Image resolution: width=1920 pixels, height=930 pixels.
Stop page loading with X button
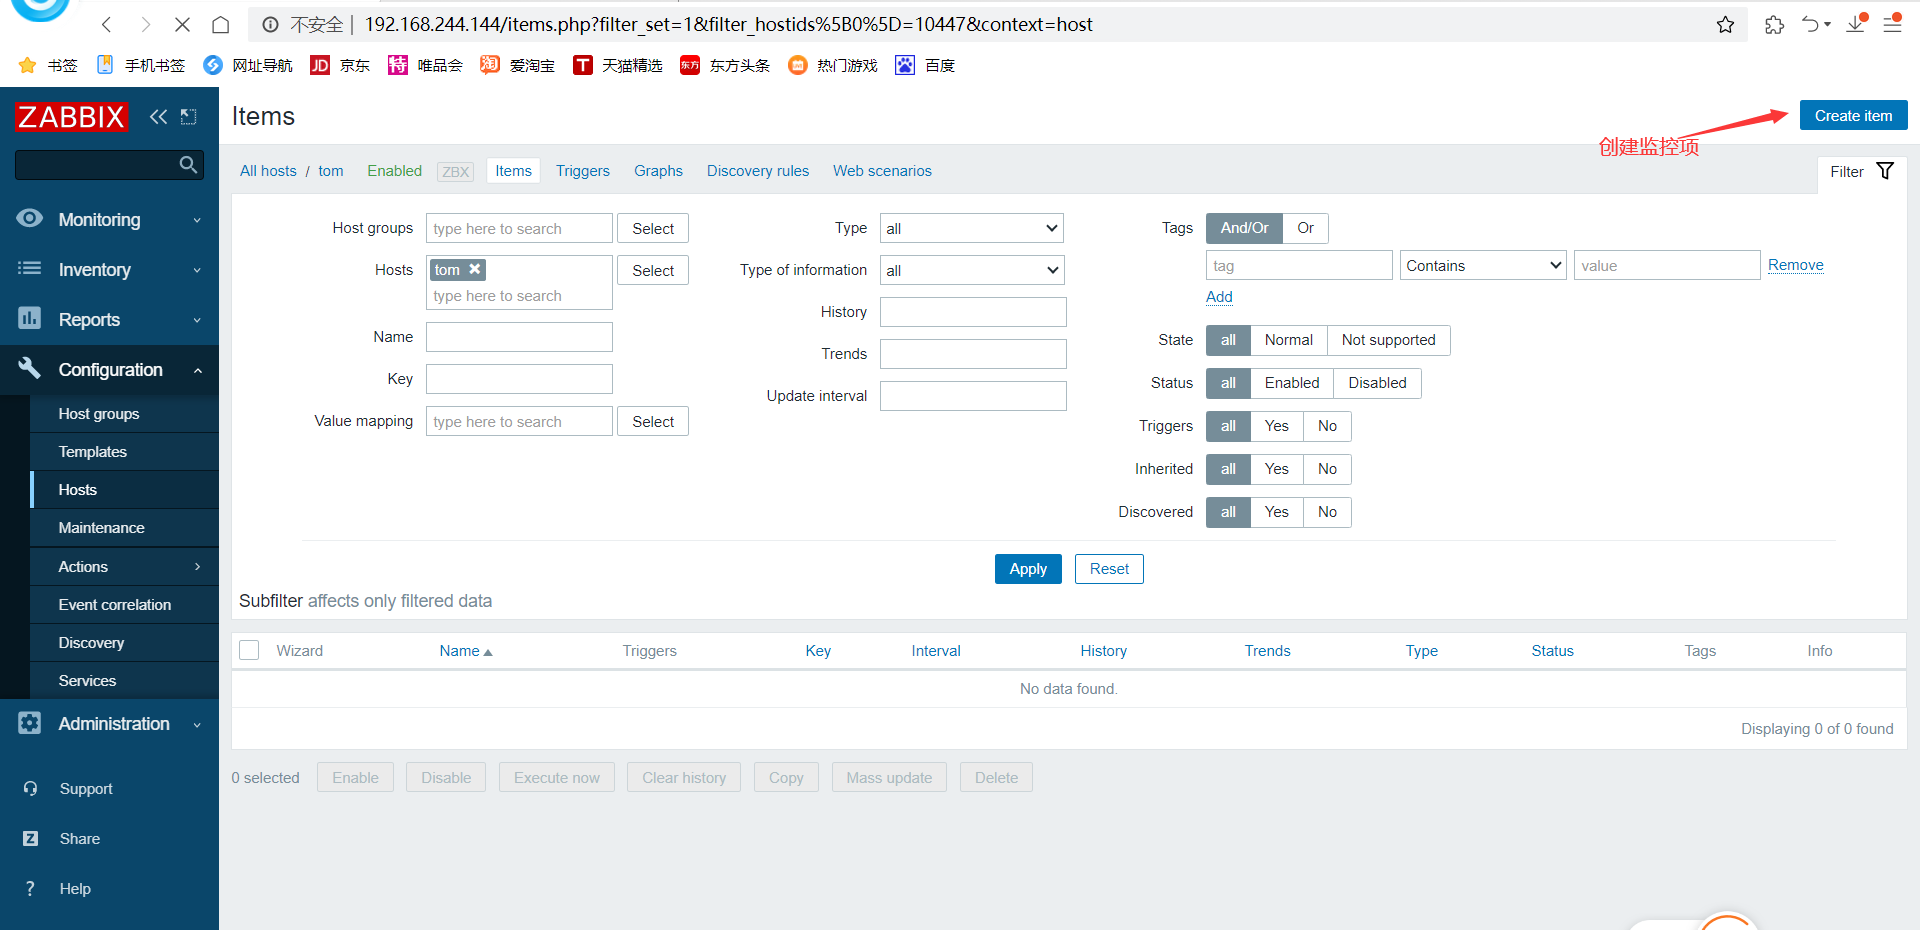[x=182, y=25]
